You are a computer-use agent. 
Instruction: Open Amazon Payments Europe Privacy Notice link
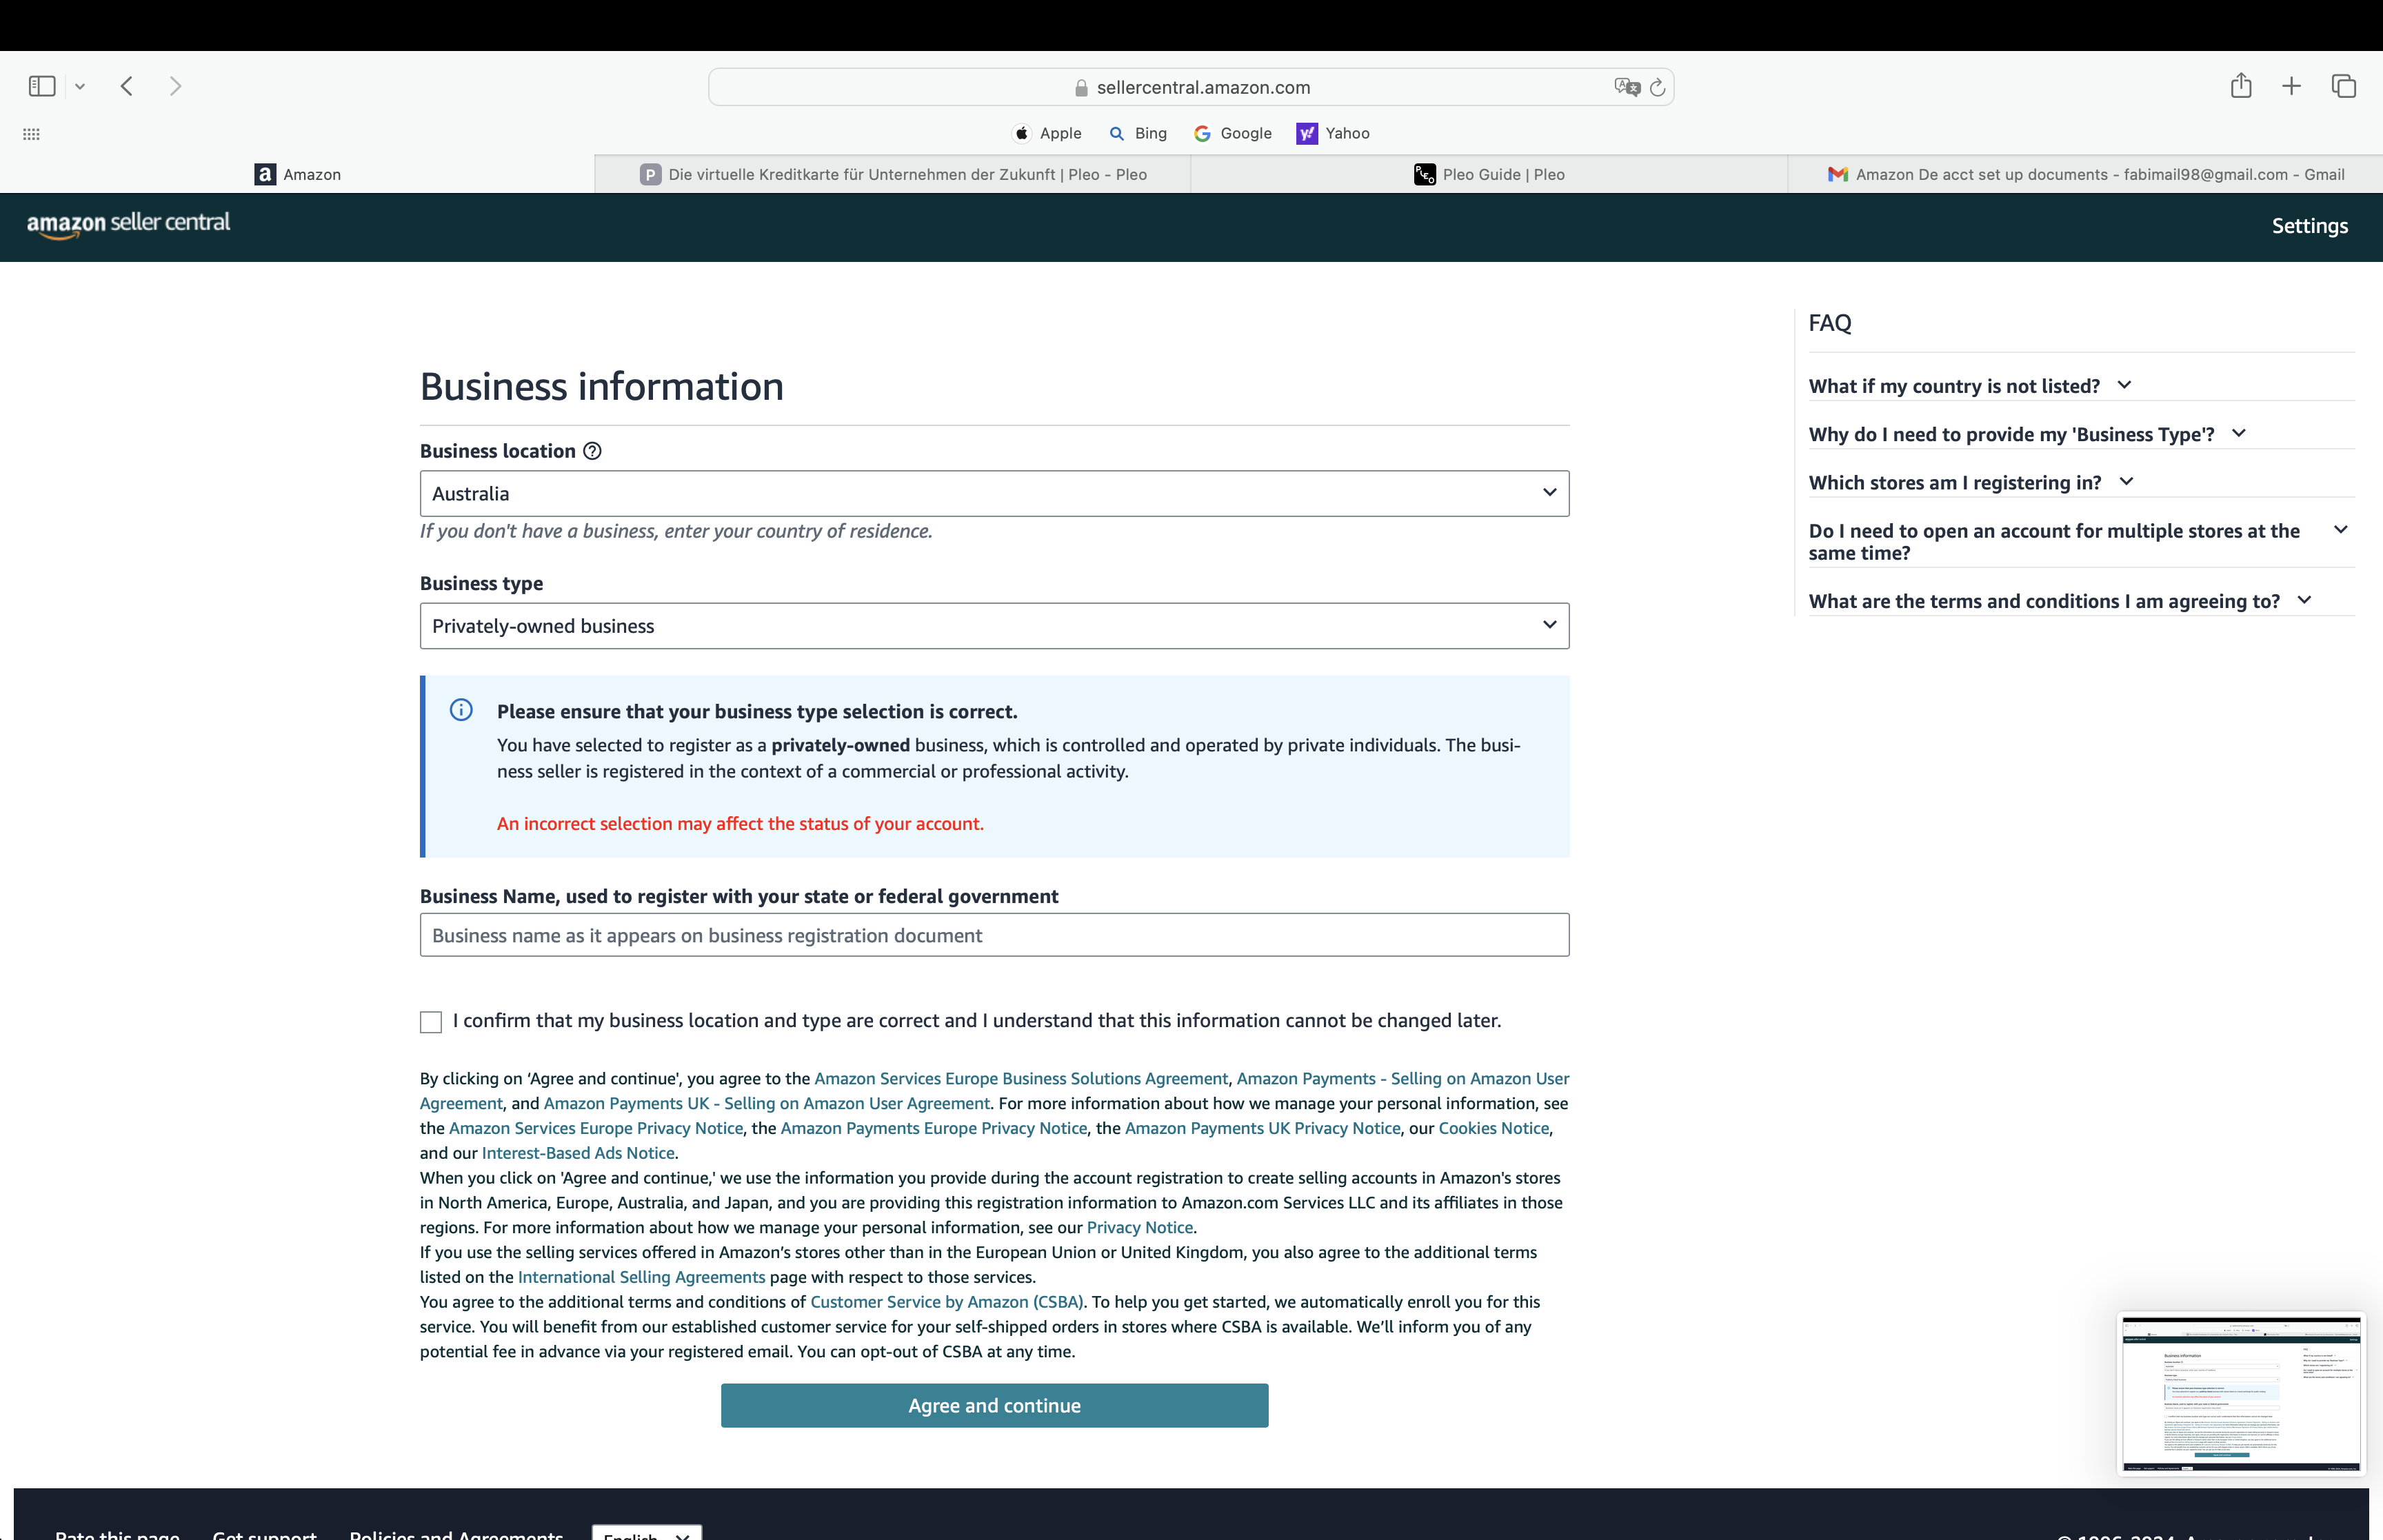pyautogui.click(x=934, y=1128)
